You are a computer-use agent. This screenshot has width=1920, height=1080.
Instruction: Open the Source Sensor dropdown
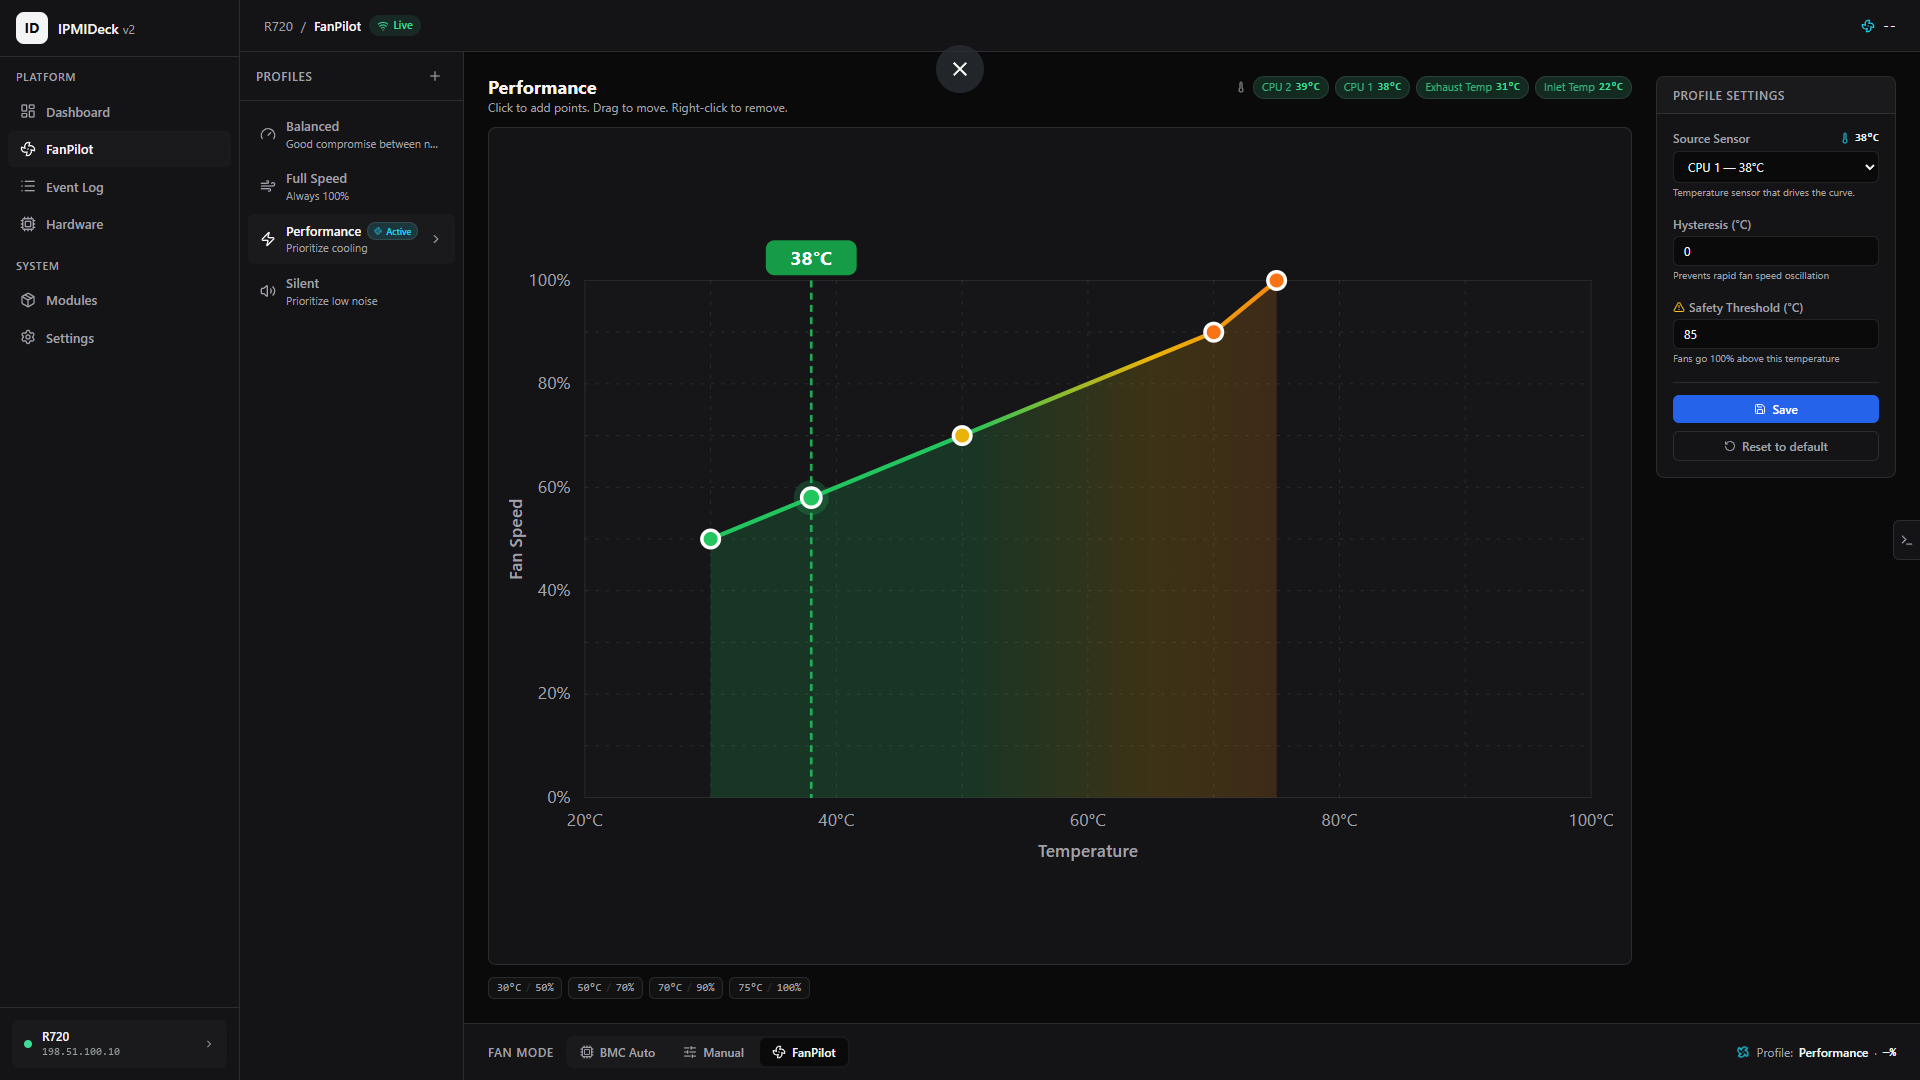pyautogui.click(x=1775, y=167)
